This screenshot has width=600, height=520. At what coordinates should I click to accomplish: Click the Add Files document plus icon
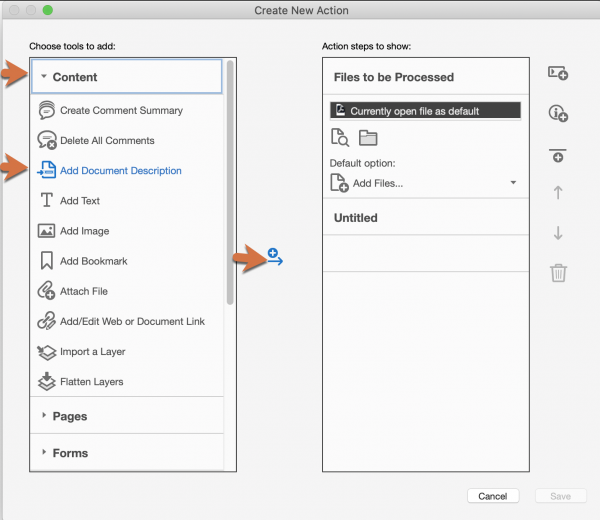pyautogui.click(x=339, y=183)
